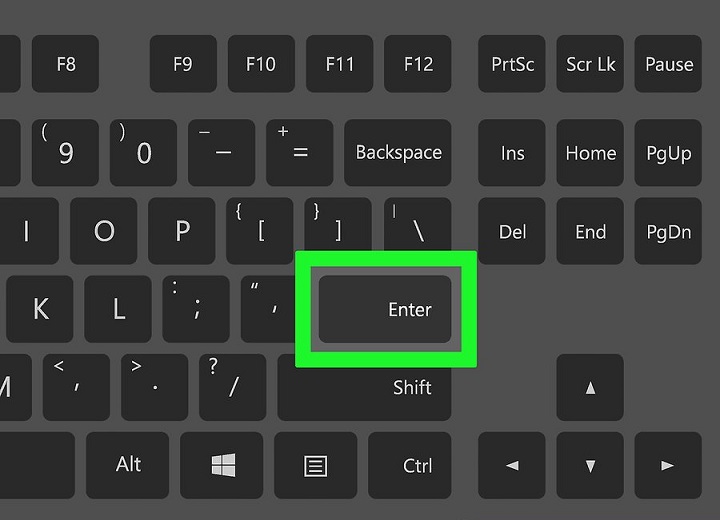Click the F12 function key
This screenshot has height=520, width=720.
(x=418, y=63)
